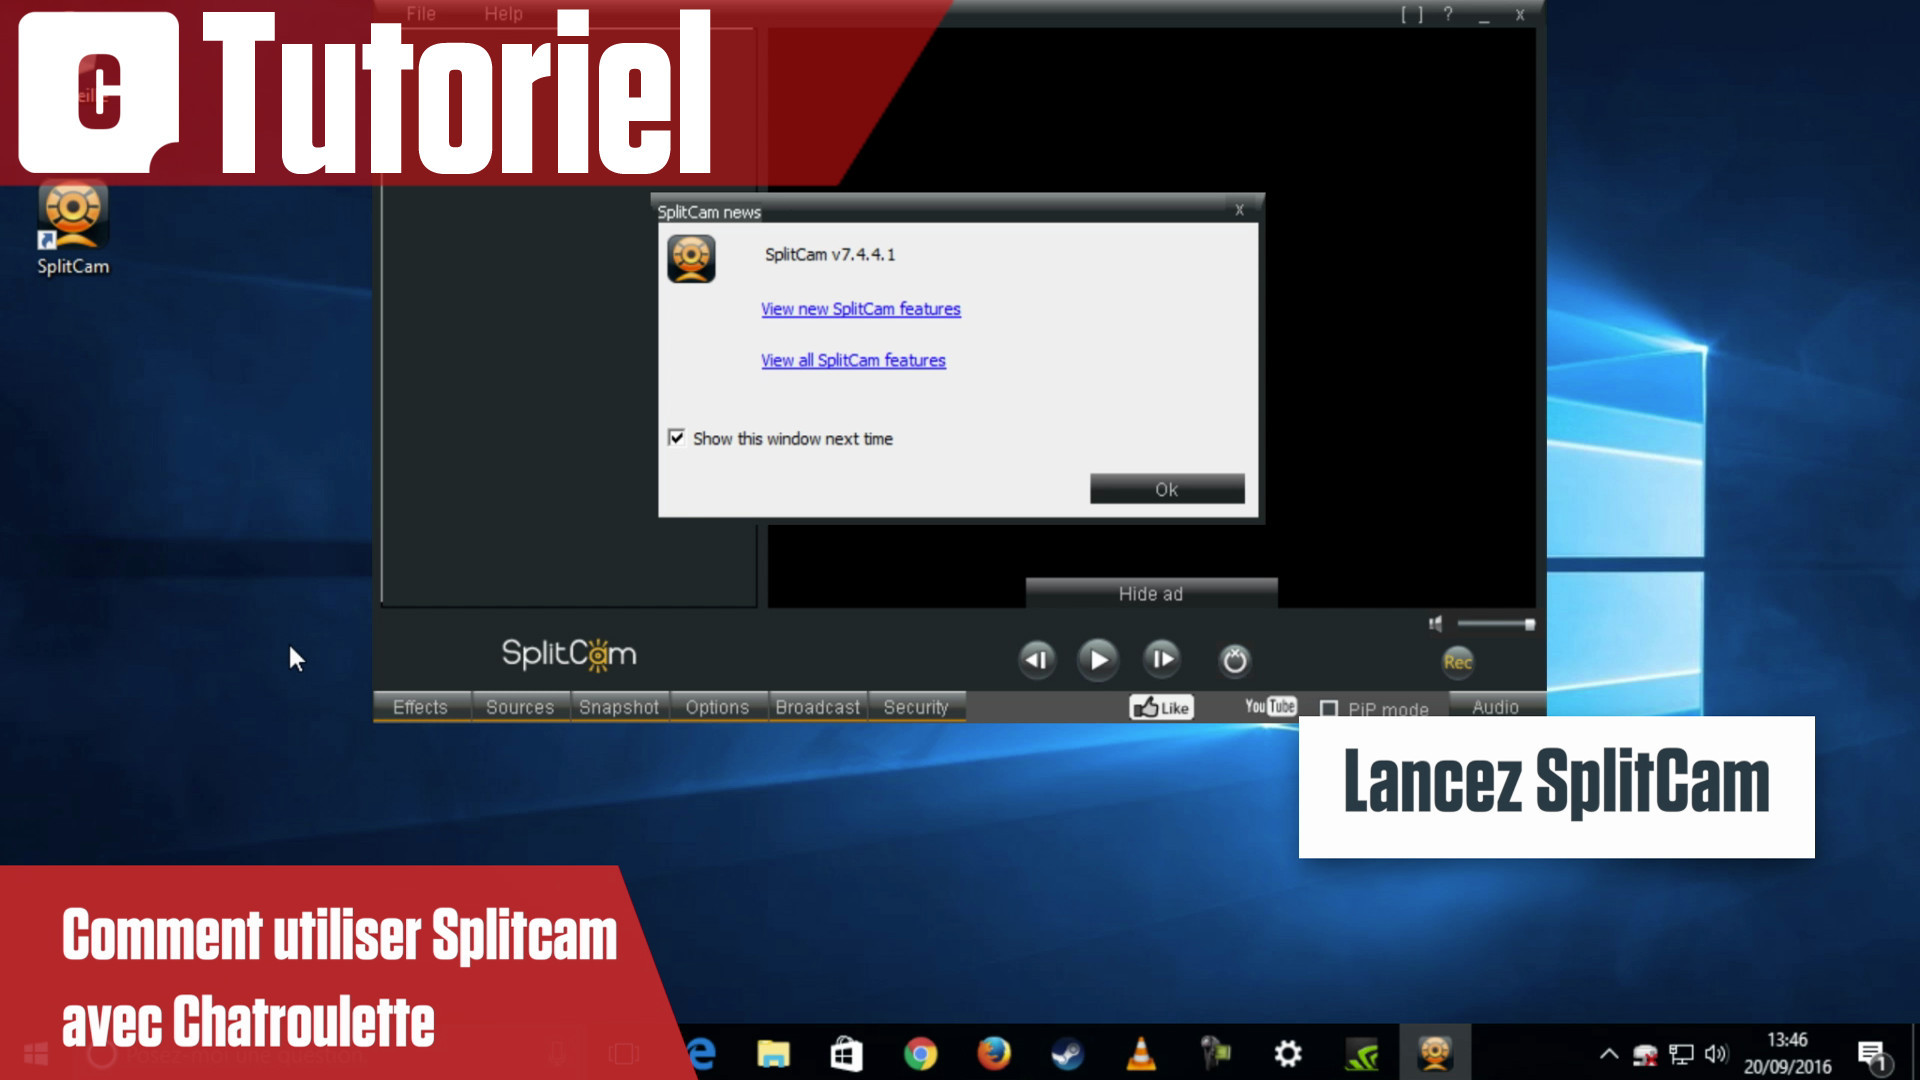The height and width of the screenshot is (1080, 1920).
Task: Open the Sources tab
Action: (520, 707)
